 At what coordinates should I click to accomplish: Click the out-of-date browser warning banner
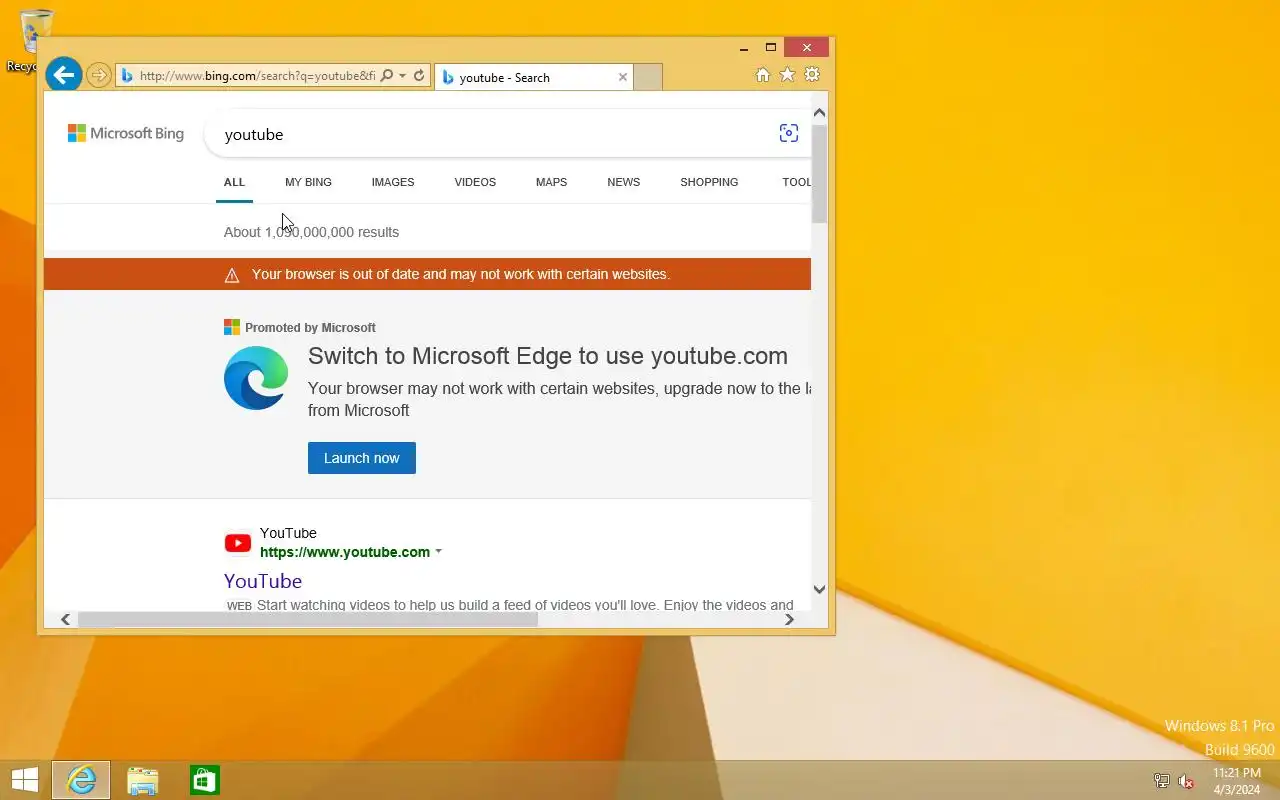(427, 274)
